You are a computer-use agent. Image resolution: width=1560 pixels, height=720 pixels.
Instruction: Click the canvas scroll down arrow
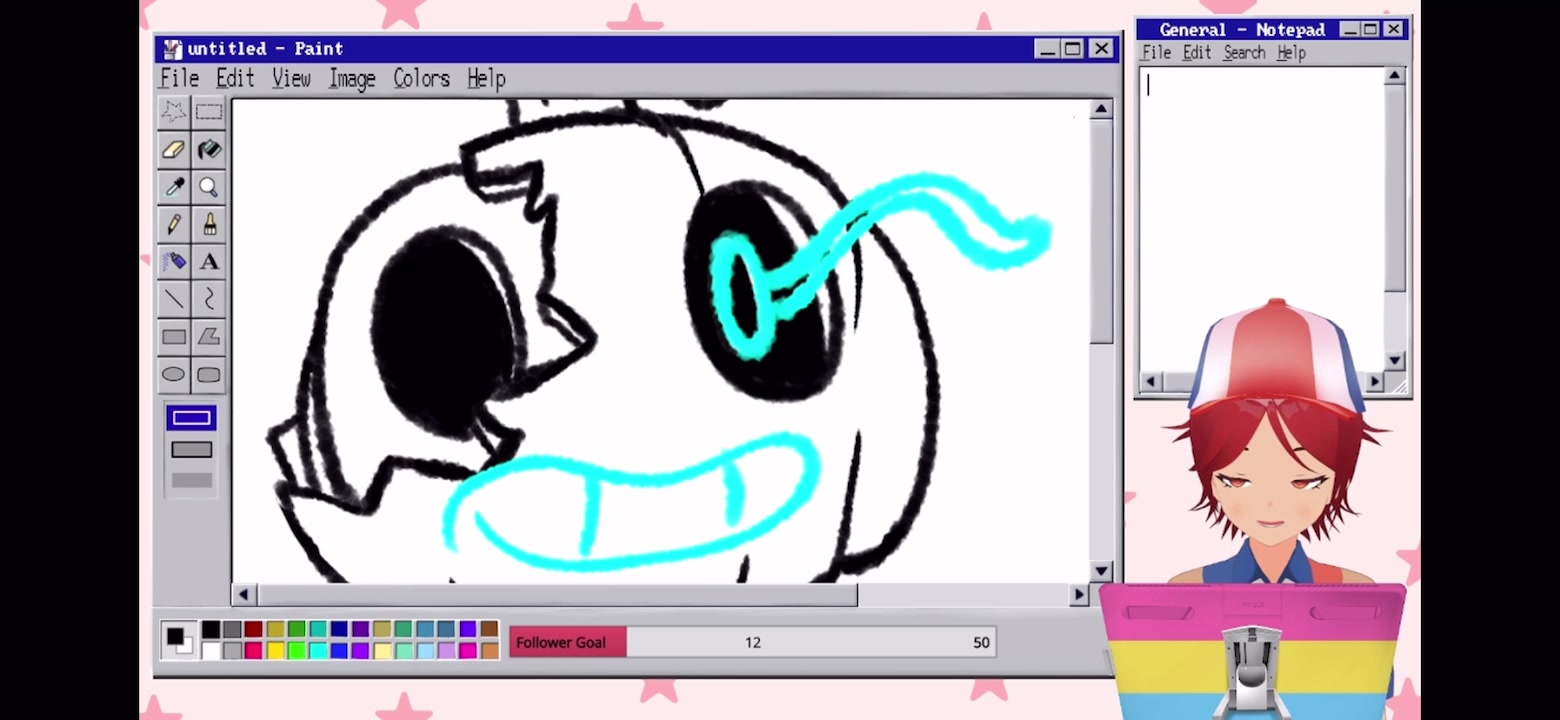[x=1101, y=571]
